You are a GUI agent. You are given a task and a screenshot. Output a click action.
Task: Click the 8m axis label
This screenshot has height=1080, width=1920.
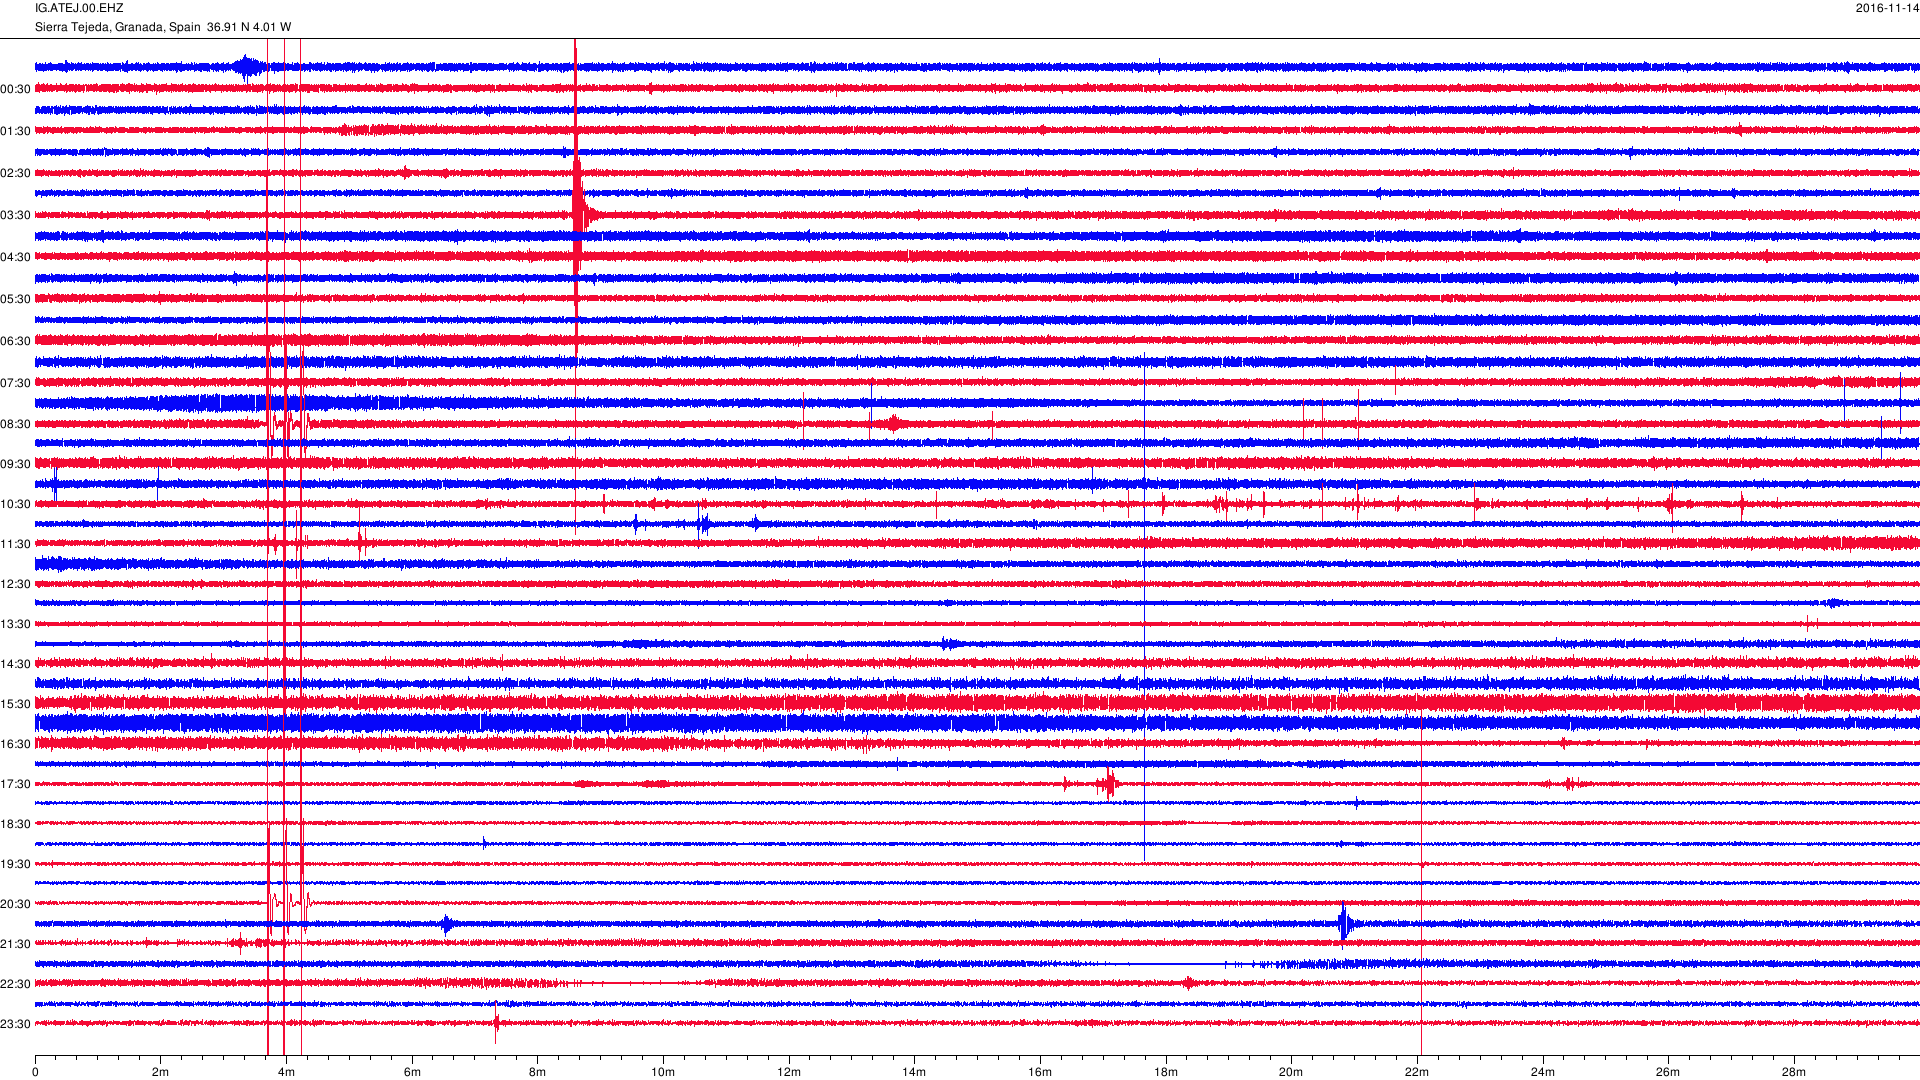coord(537,1072)
